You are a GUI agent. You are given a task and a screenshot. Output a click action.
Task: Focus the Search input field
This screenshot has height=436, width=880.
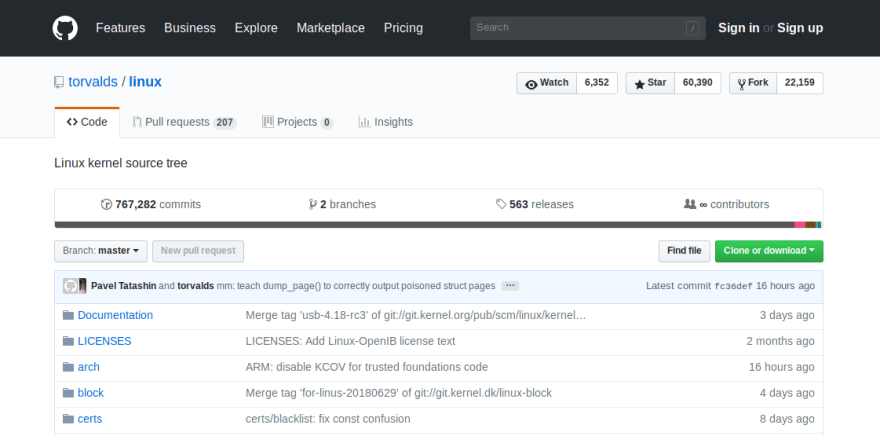point(588,28)
